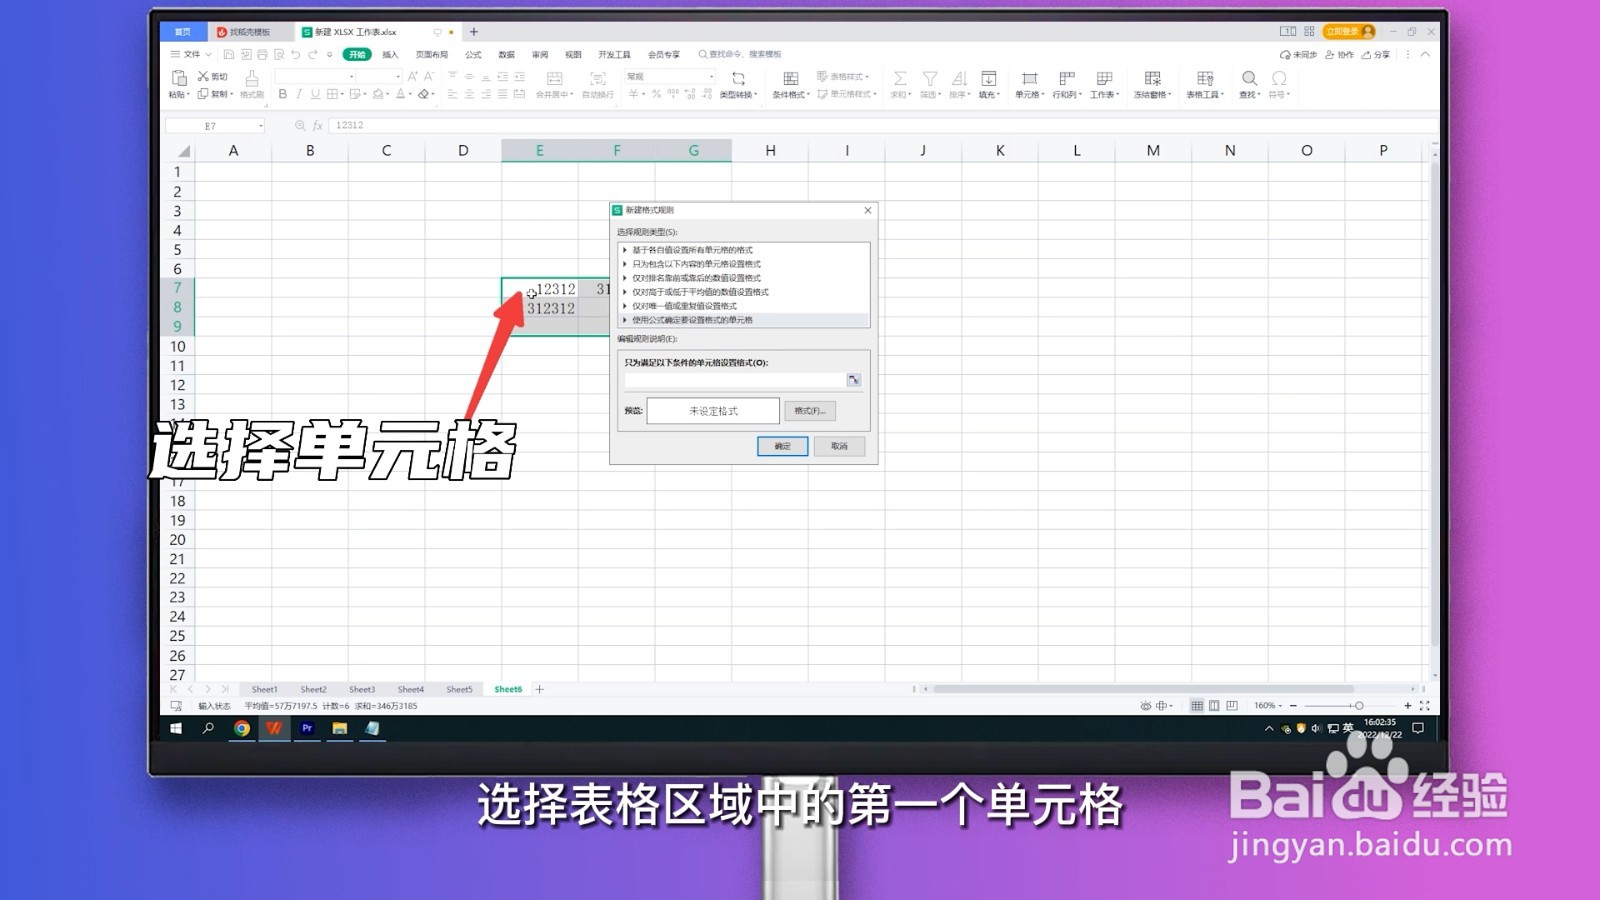The image size is (1600, 900).
Task: Click the Save icon in quick toolbar
Action: pos(229,54)
